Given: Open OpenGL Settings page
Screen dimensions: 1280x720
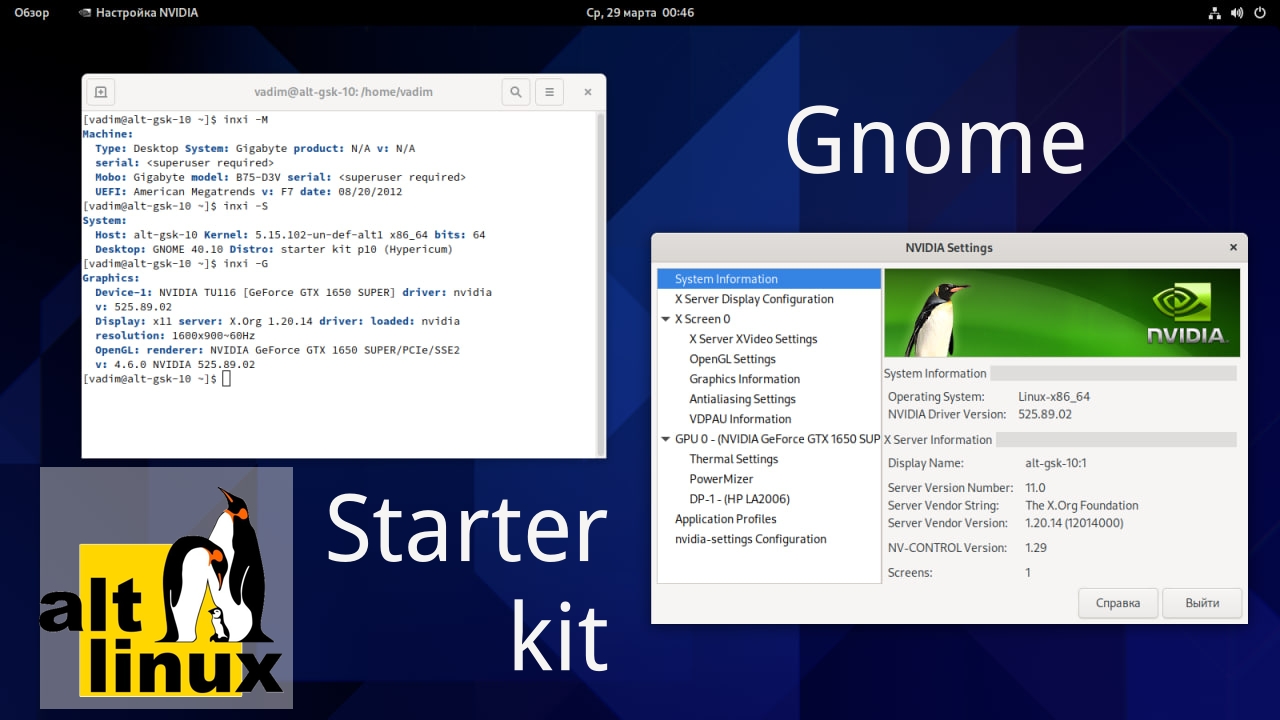Looking at the screenshot, I should click(x=732, y=359).
